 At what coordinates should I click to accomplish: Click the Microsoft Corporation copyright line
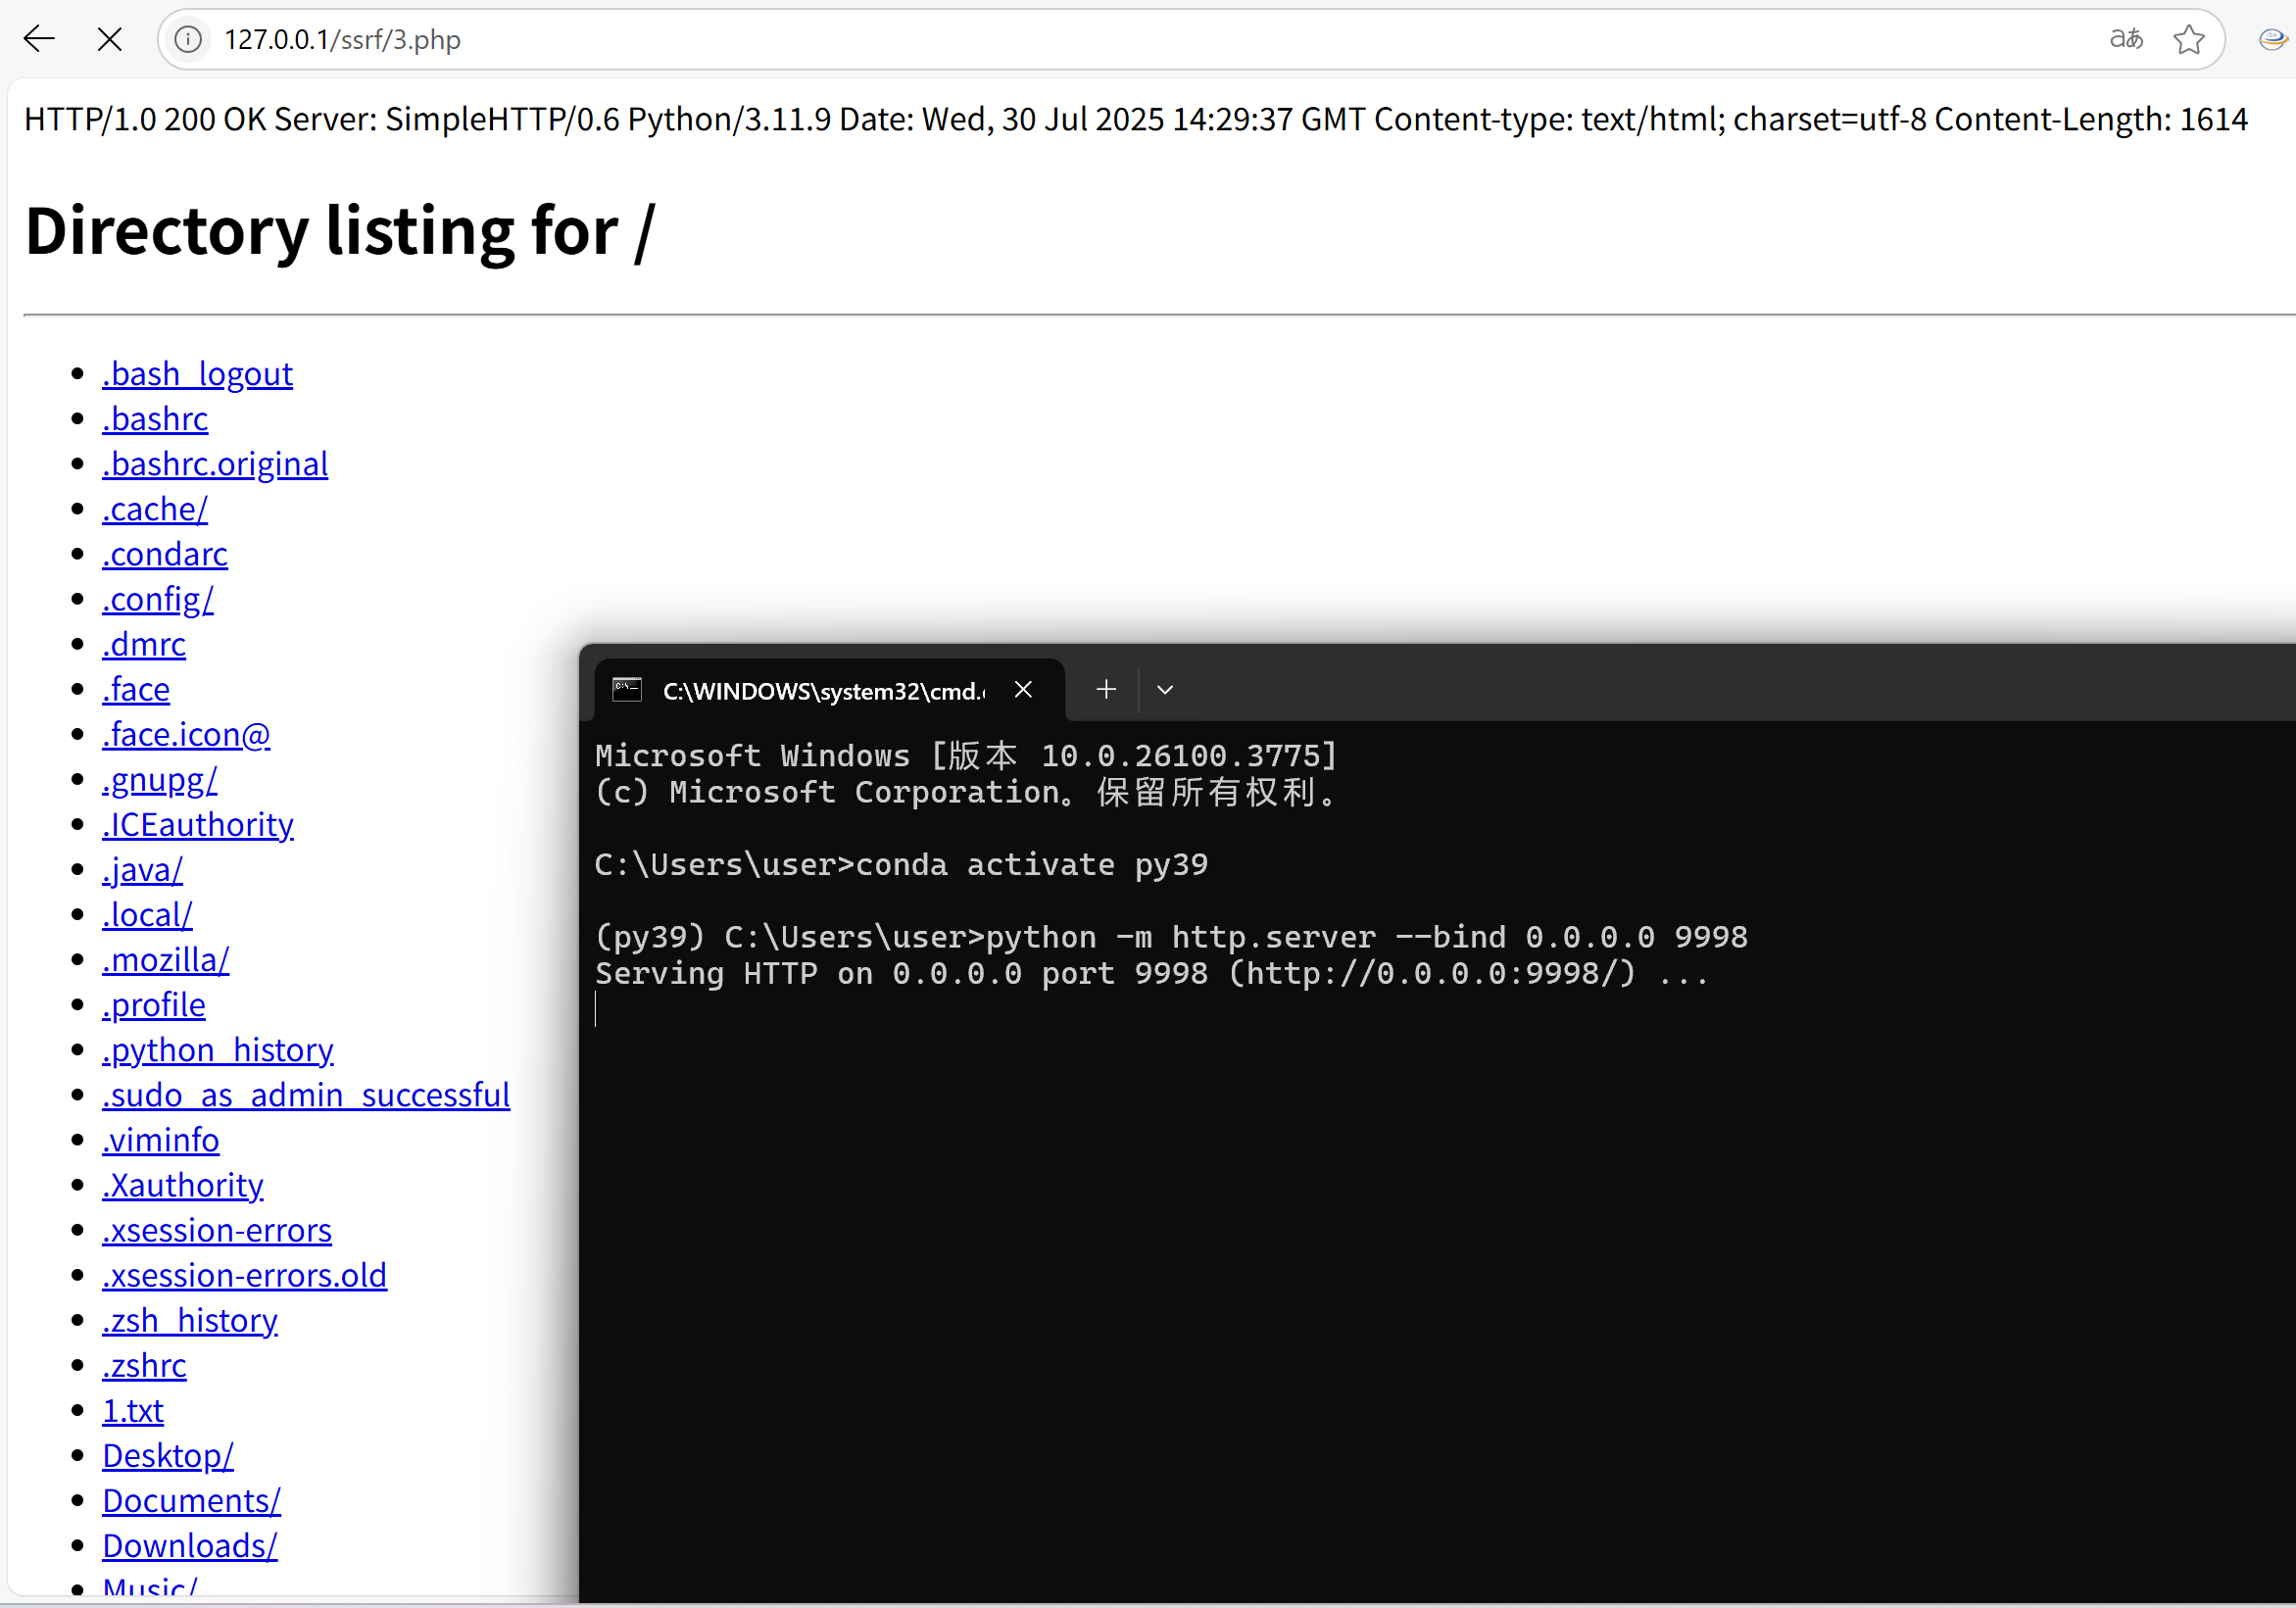[966, 792]
